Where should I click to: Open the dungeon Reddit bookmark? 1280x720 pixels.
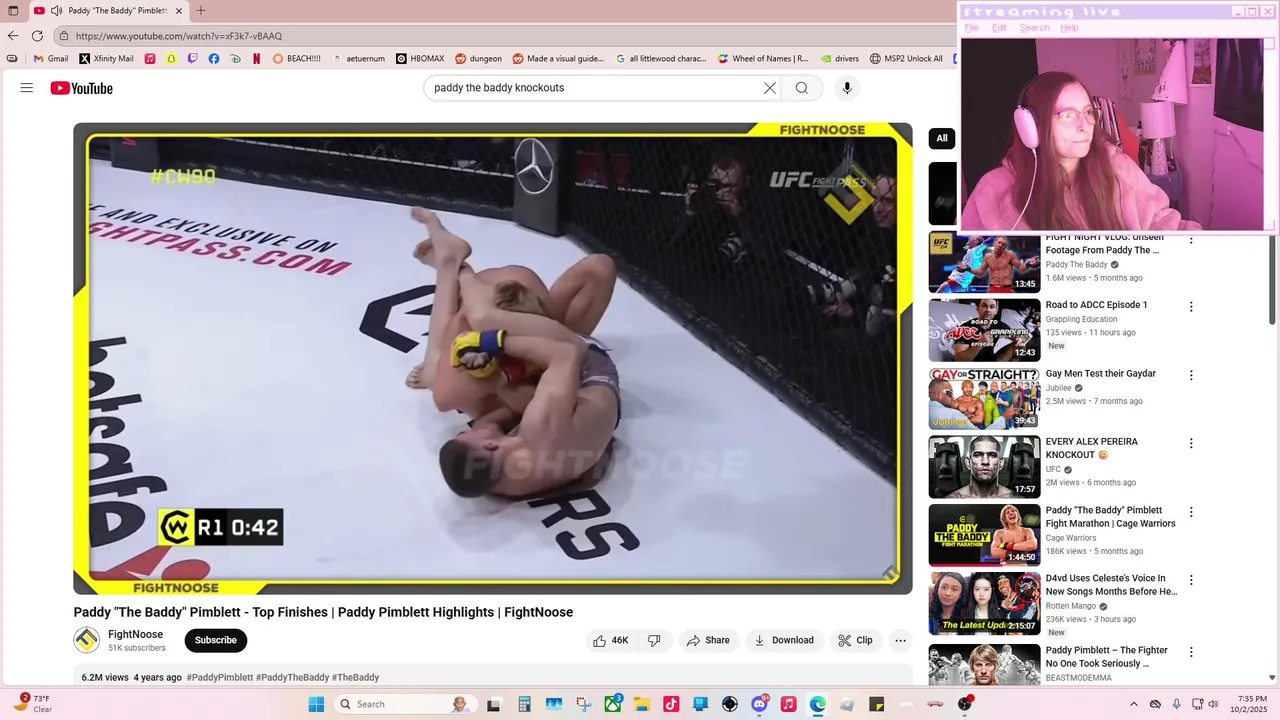478,59
